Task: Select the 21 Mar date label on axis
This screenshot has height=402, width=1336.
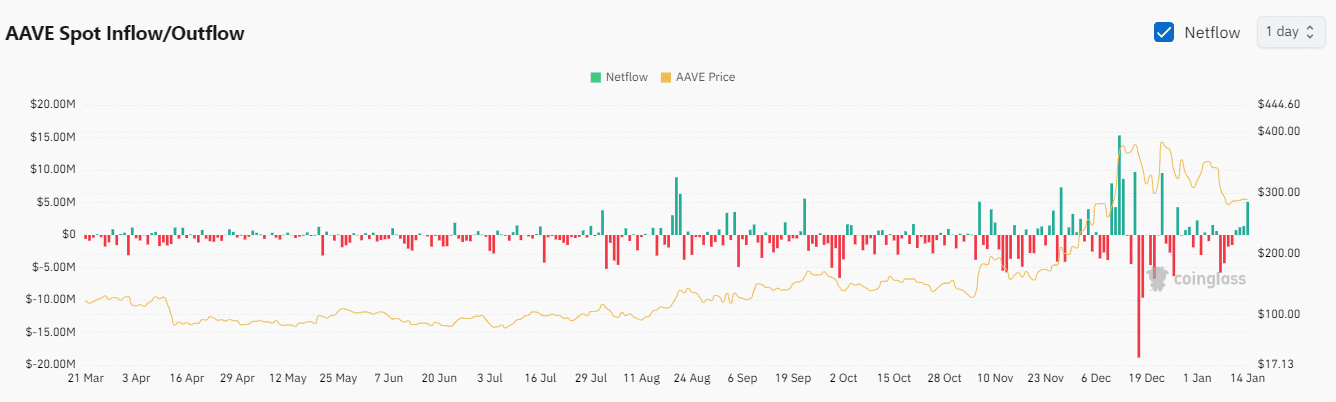Action: [86, 379]
